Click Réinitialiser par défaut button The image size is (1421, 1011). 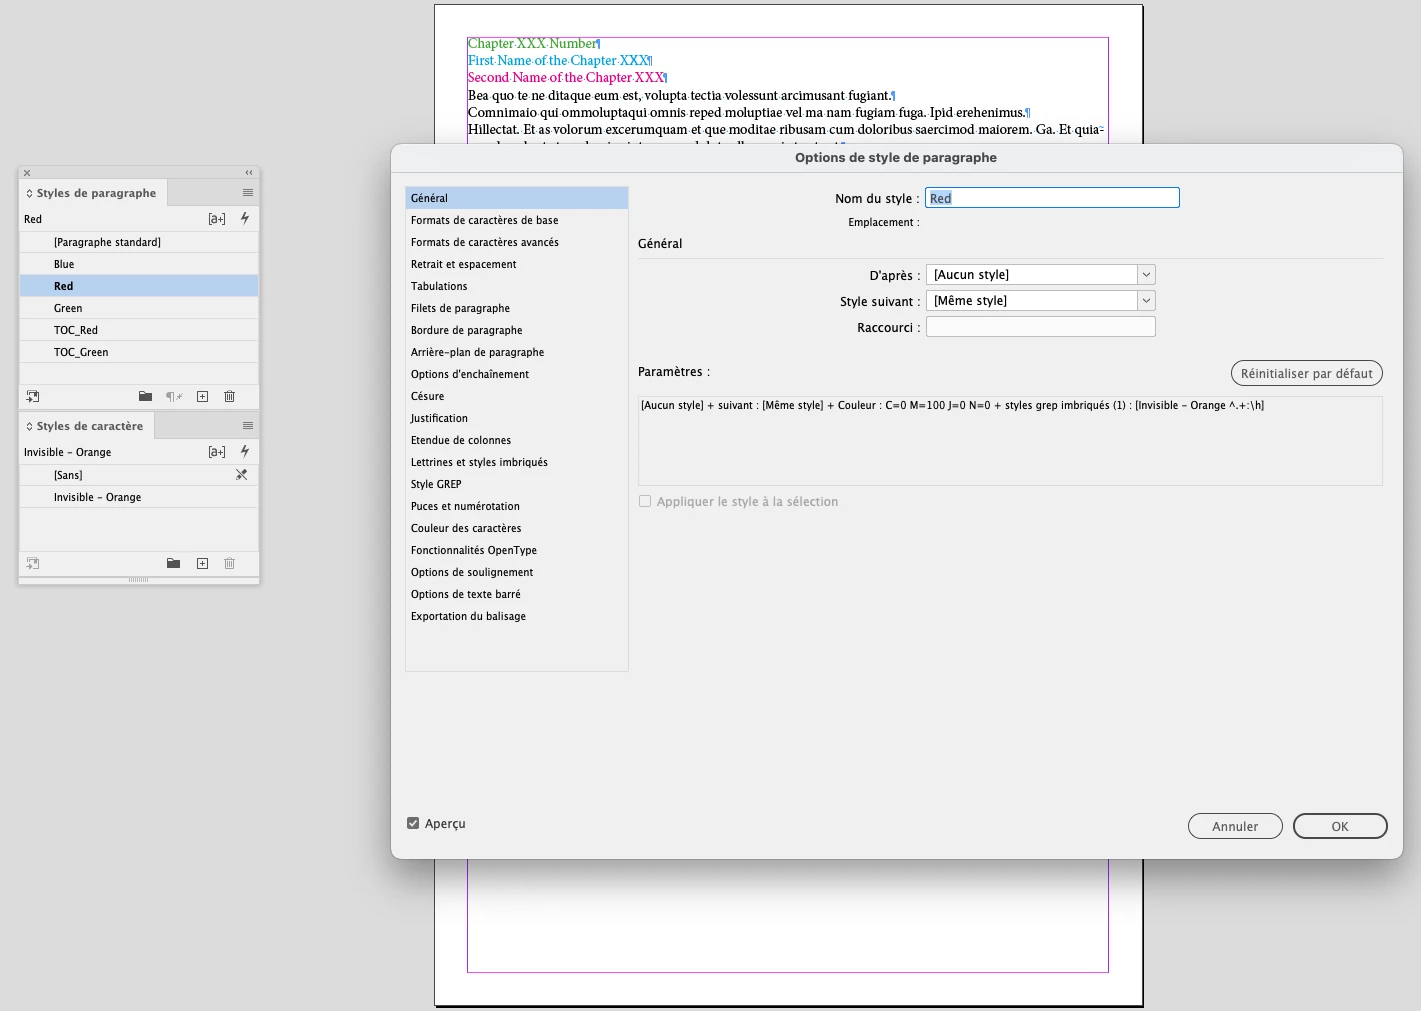[x=1306, y=373]
